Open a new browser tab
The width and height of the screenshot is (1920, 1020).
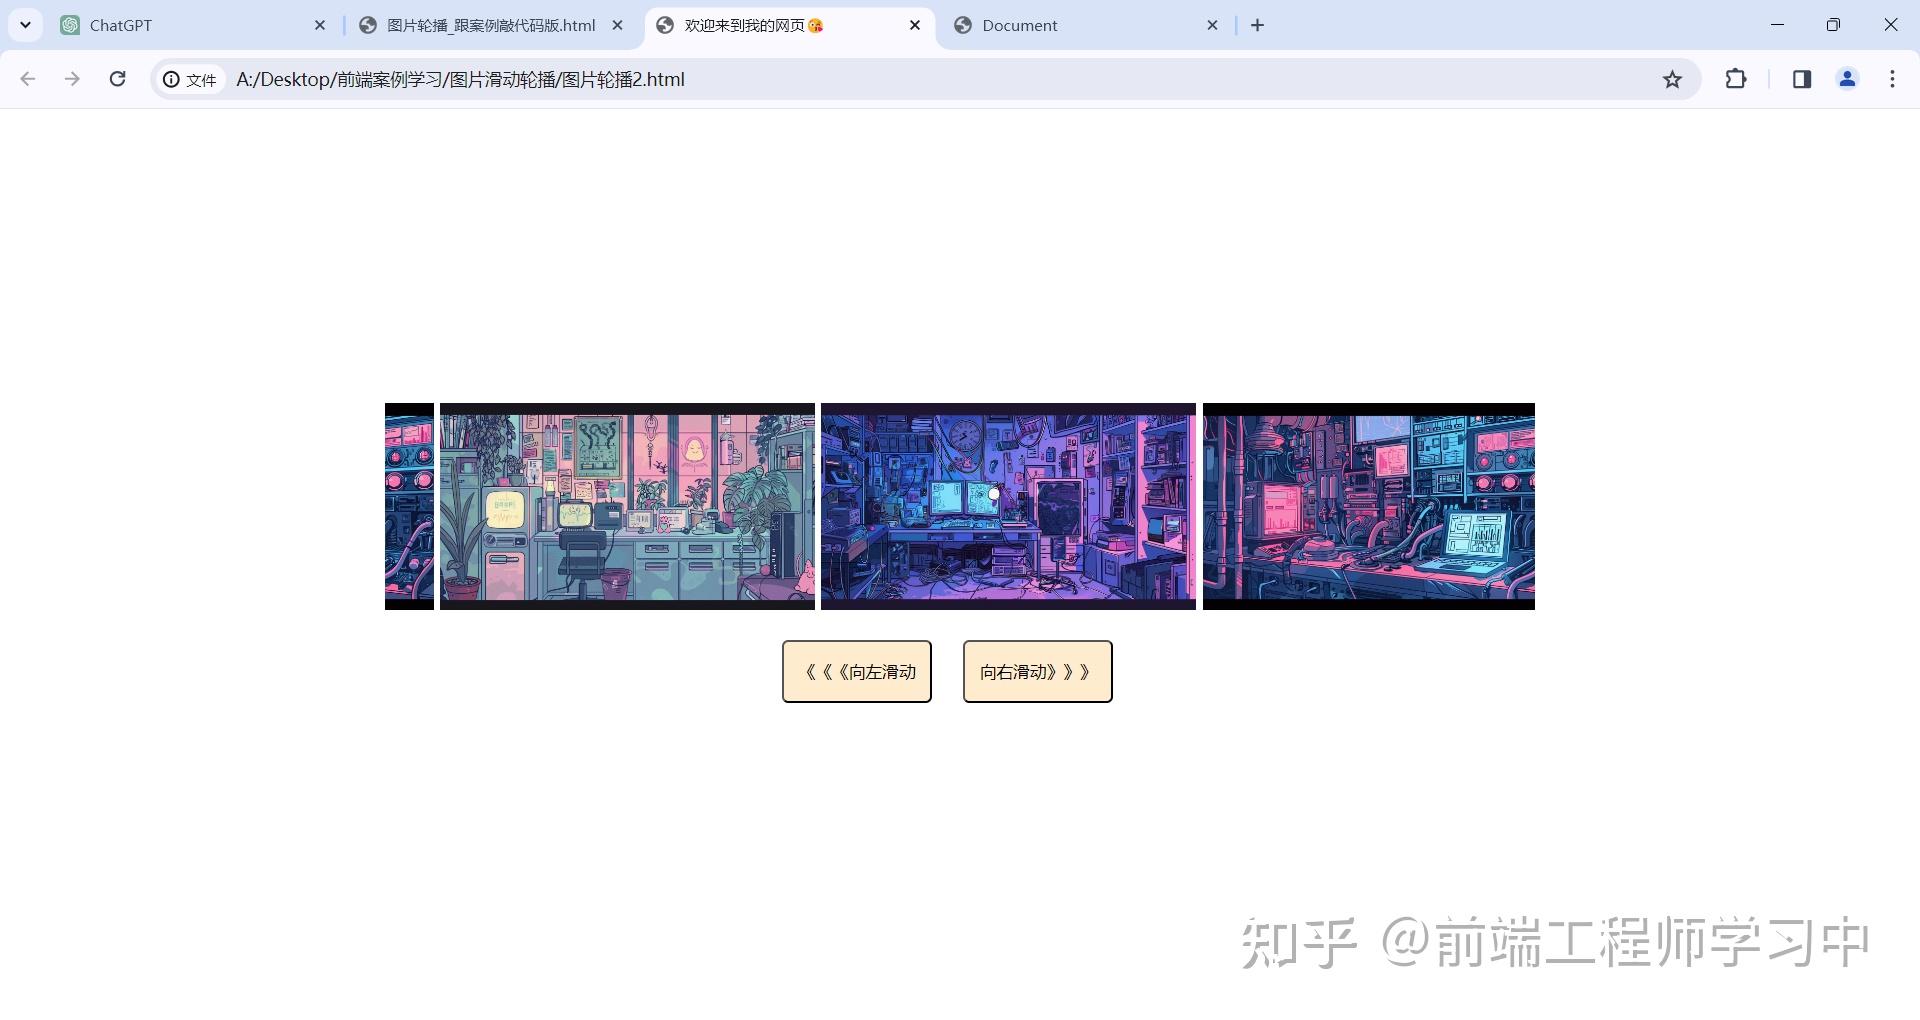[x=1258, y=26]
